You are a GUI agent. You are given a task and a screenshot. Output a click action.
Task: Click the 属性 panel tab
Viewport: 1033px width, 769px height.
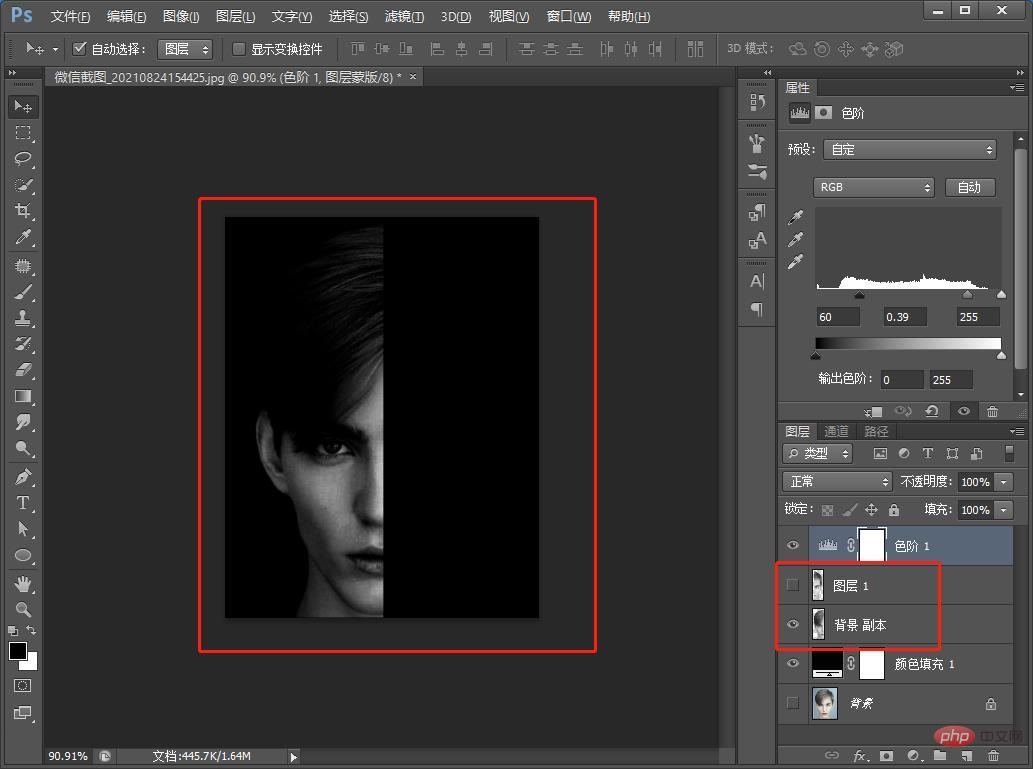pyautogui.click(x=797, y=87)
